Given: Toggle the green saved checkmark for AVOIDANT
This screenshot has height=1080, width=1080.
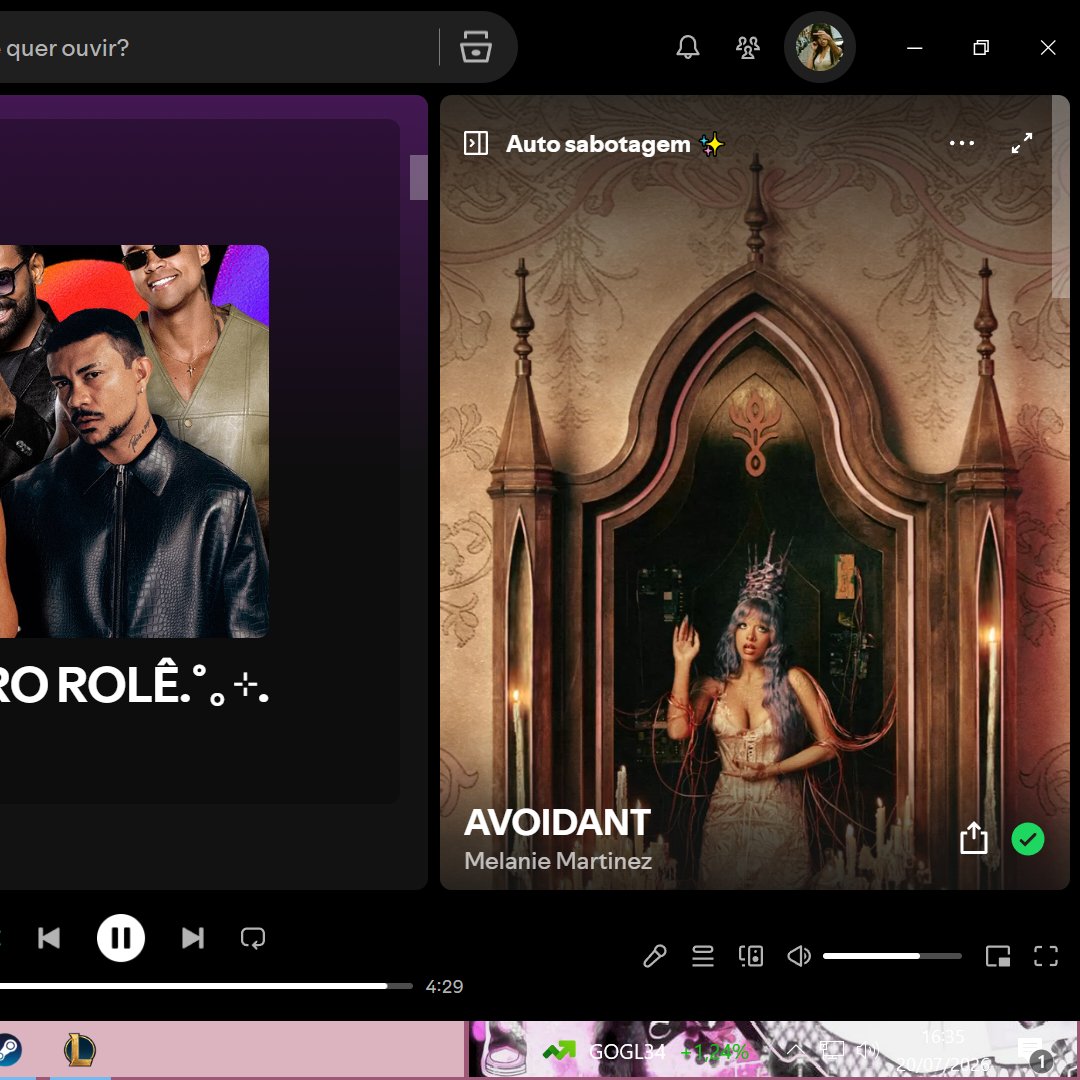Looking at the screenshot, I should (1028, 839).
